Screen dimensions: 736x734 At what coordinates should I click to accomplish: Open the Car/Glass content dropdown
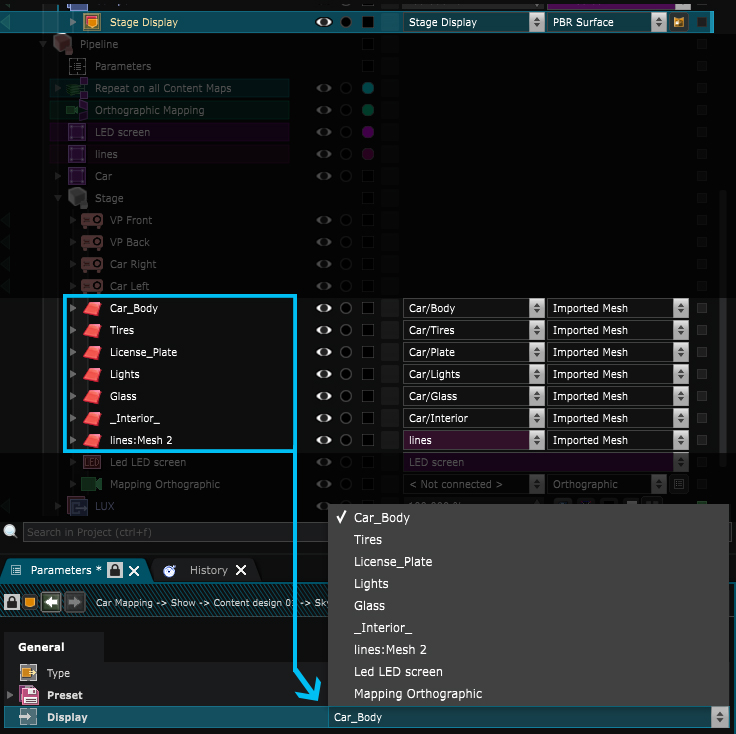tap(474, 397)
